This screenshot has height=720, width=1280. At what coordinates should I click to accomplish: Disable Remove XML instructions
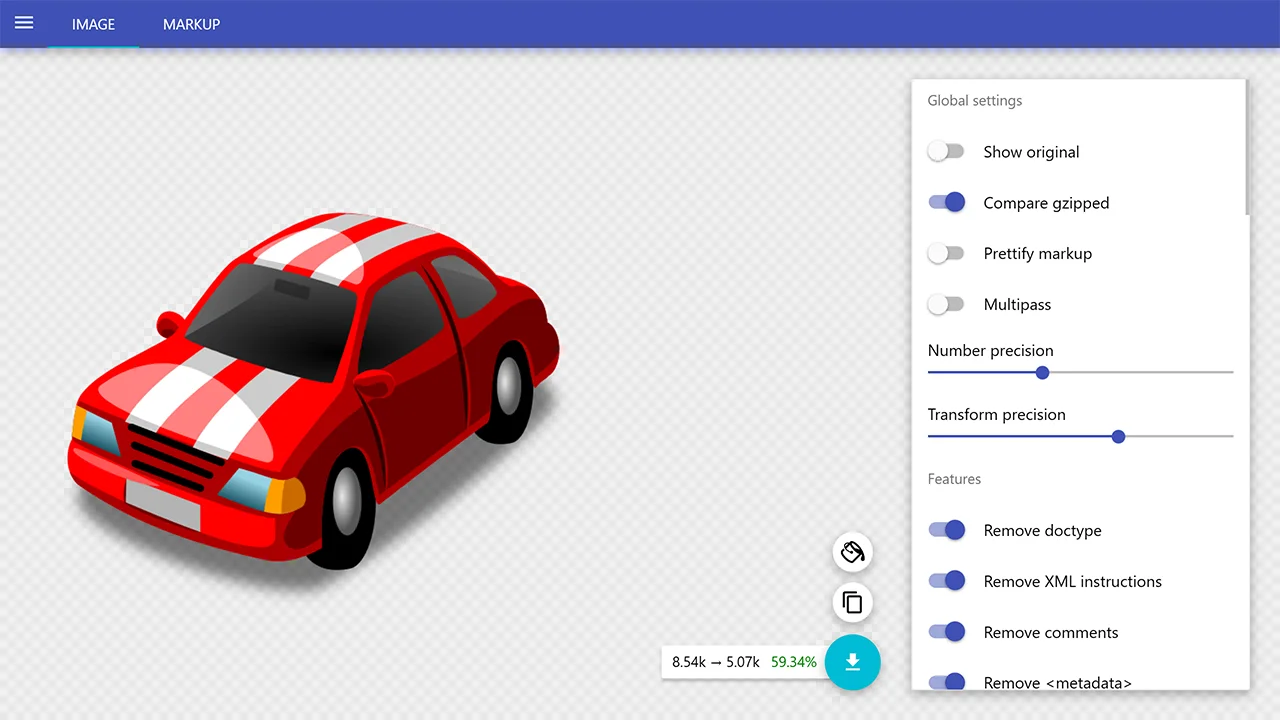(946, 581)
